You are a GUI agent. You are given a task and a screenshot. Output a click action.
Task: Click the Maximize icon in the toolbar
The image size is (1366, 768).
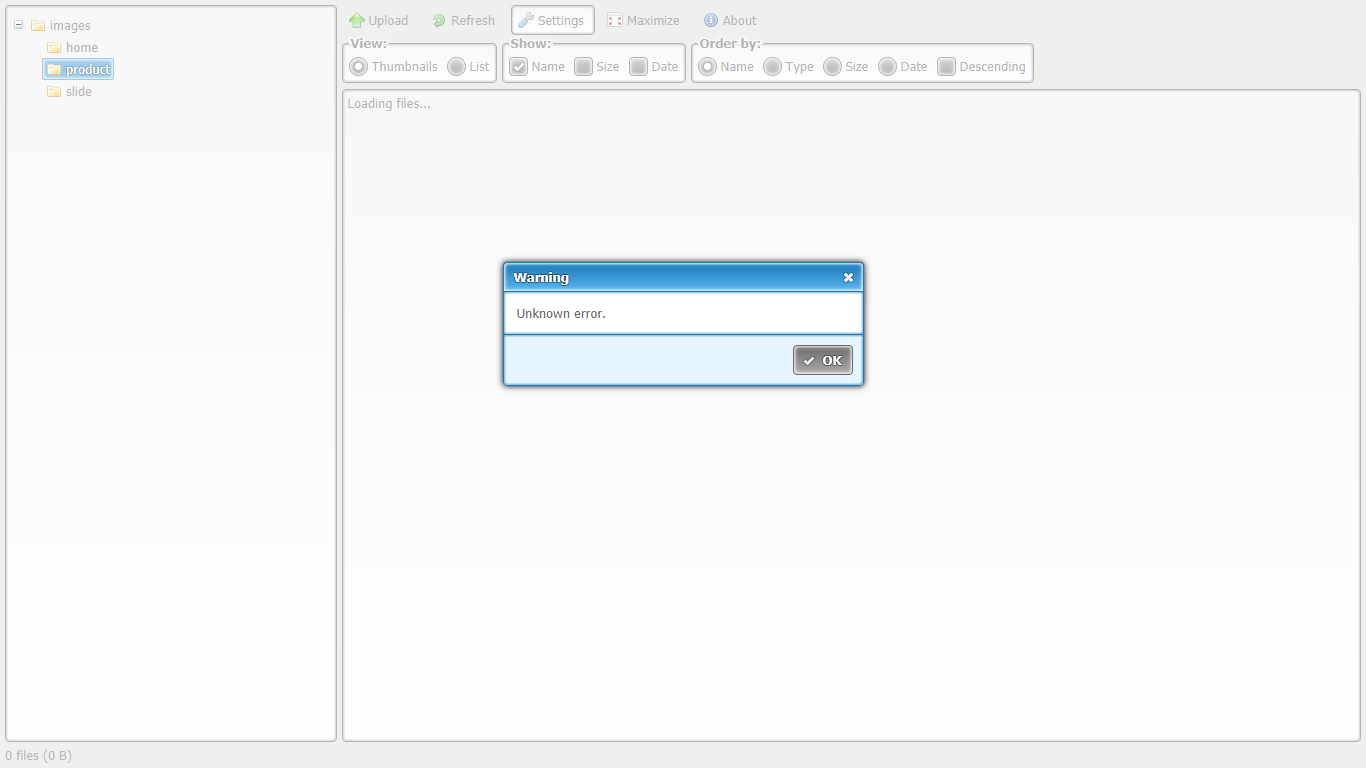tap(615, 20)
